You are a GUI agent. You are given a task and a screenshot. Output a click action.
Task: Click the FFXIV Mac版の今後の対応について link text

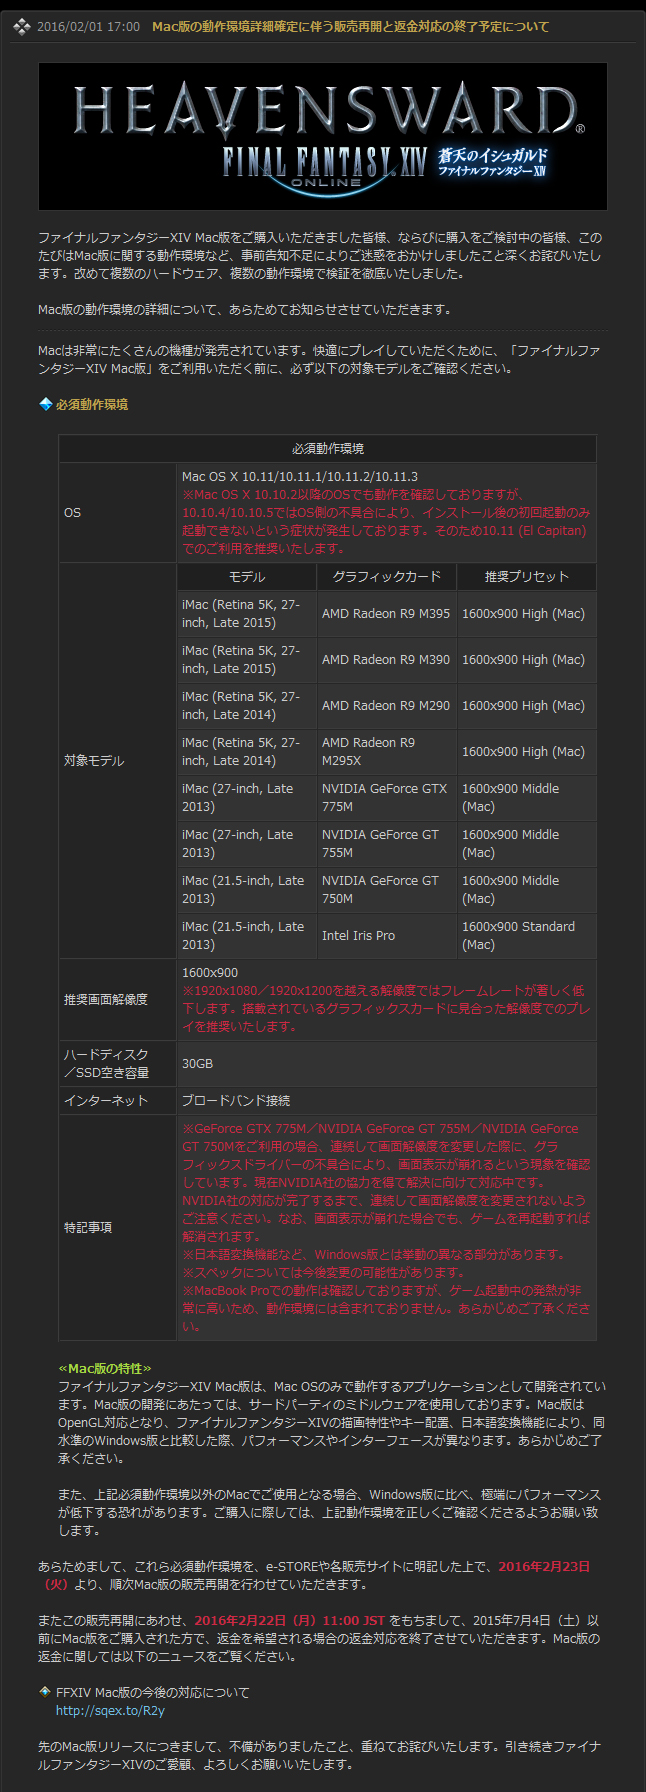pyautogui.click(x=152, y=1693)
